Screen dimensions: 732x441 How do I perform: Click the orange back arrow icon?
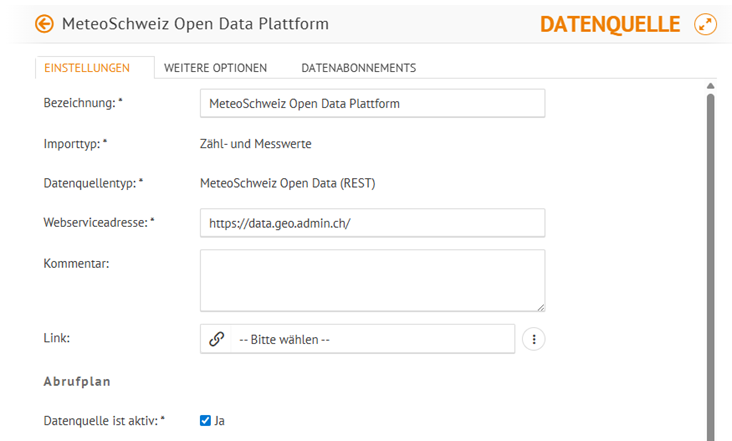44,24
